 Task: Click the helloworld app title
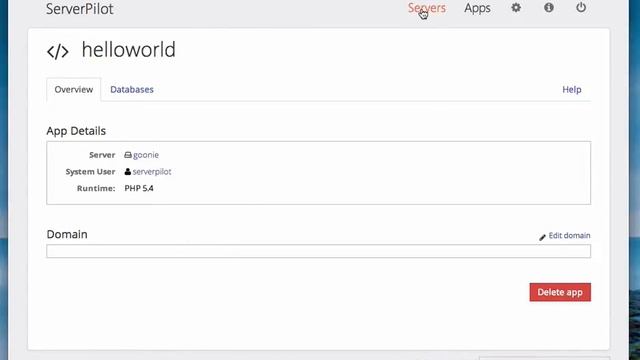click(x=129, y=50)
